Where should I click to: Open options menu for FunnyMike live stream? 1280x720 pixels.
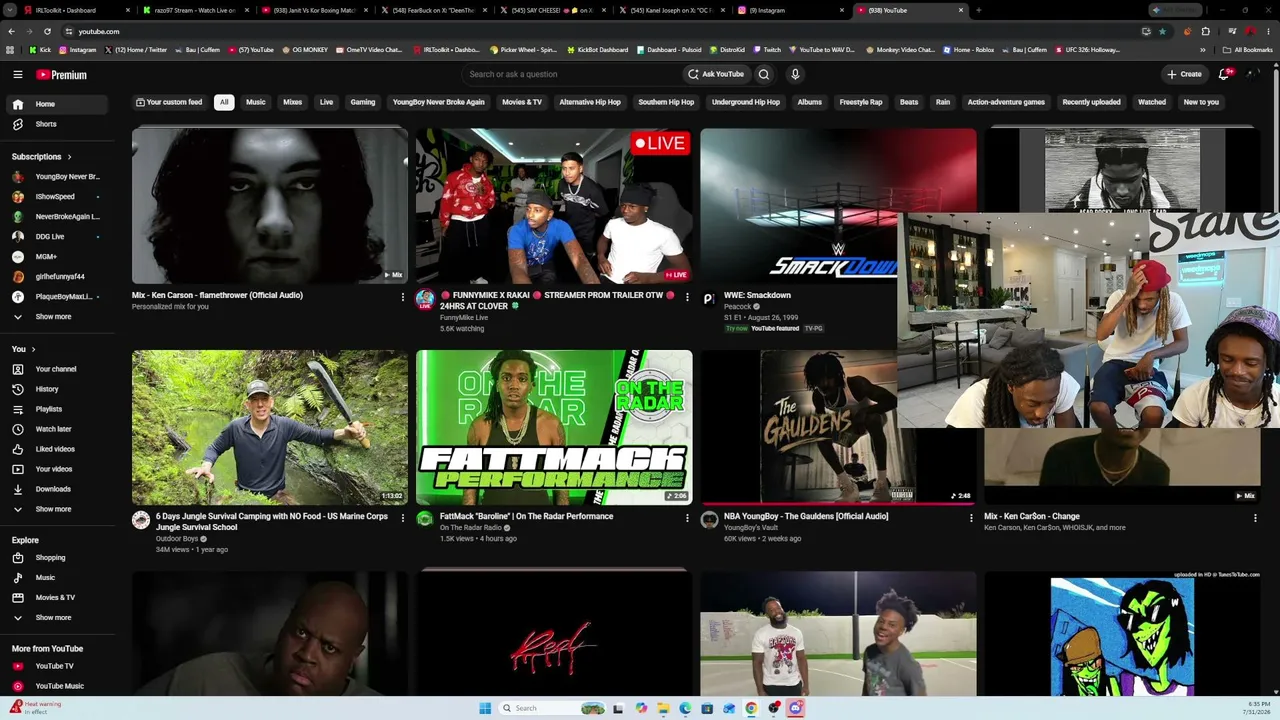pyautogui.click(x=687, y=297)
